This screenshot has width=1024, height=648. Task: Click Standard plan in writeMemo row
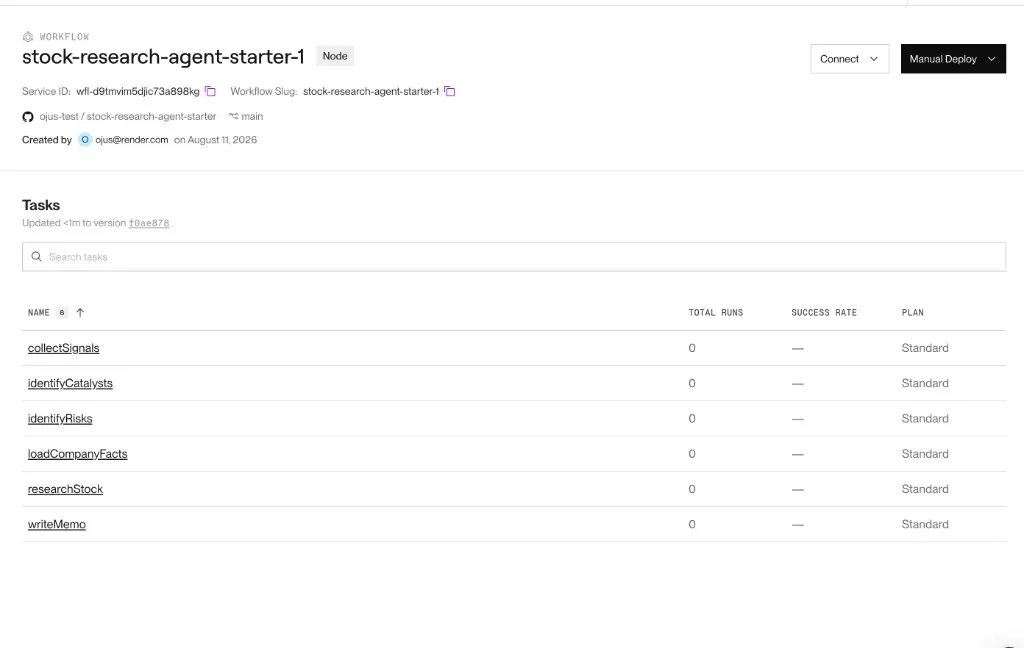925,525
